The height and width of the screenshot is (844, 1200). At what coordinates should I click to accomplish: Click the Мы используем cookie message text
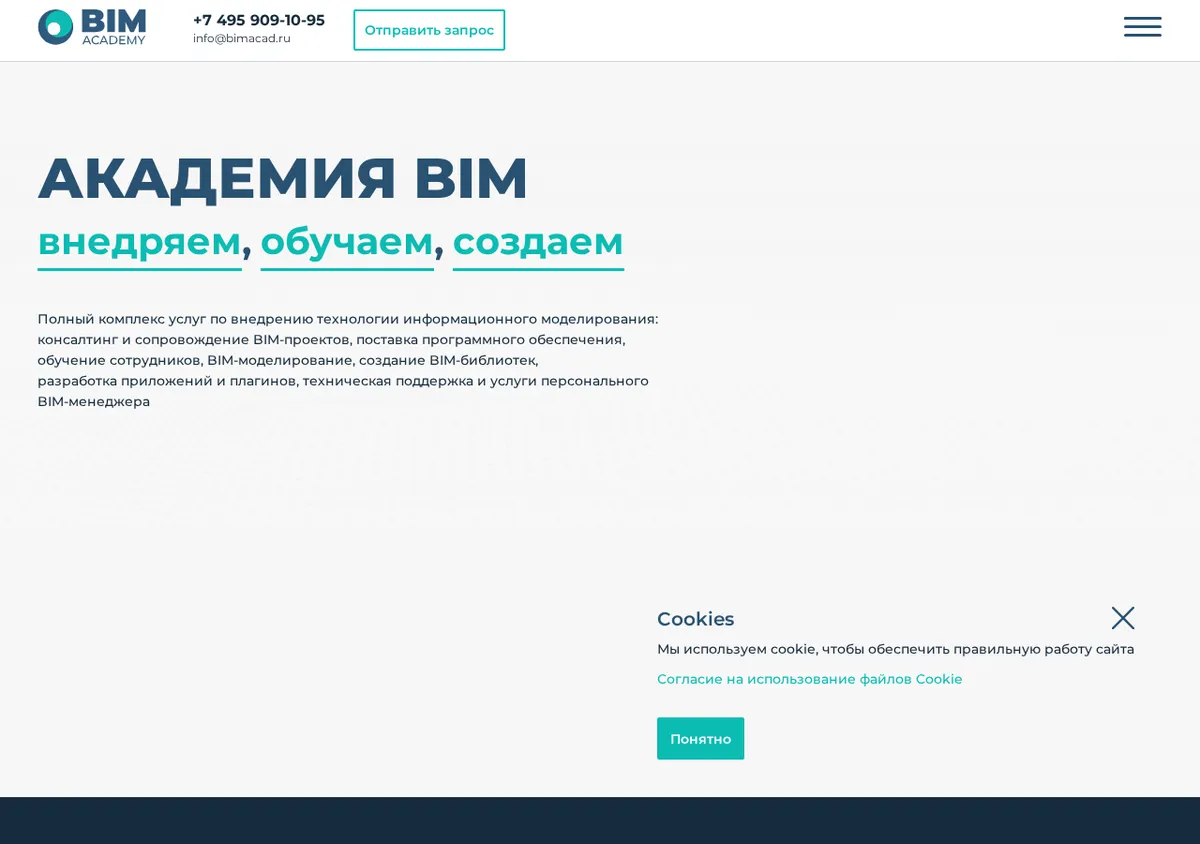[x=895, y=649]
